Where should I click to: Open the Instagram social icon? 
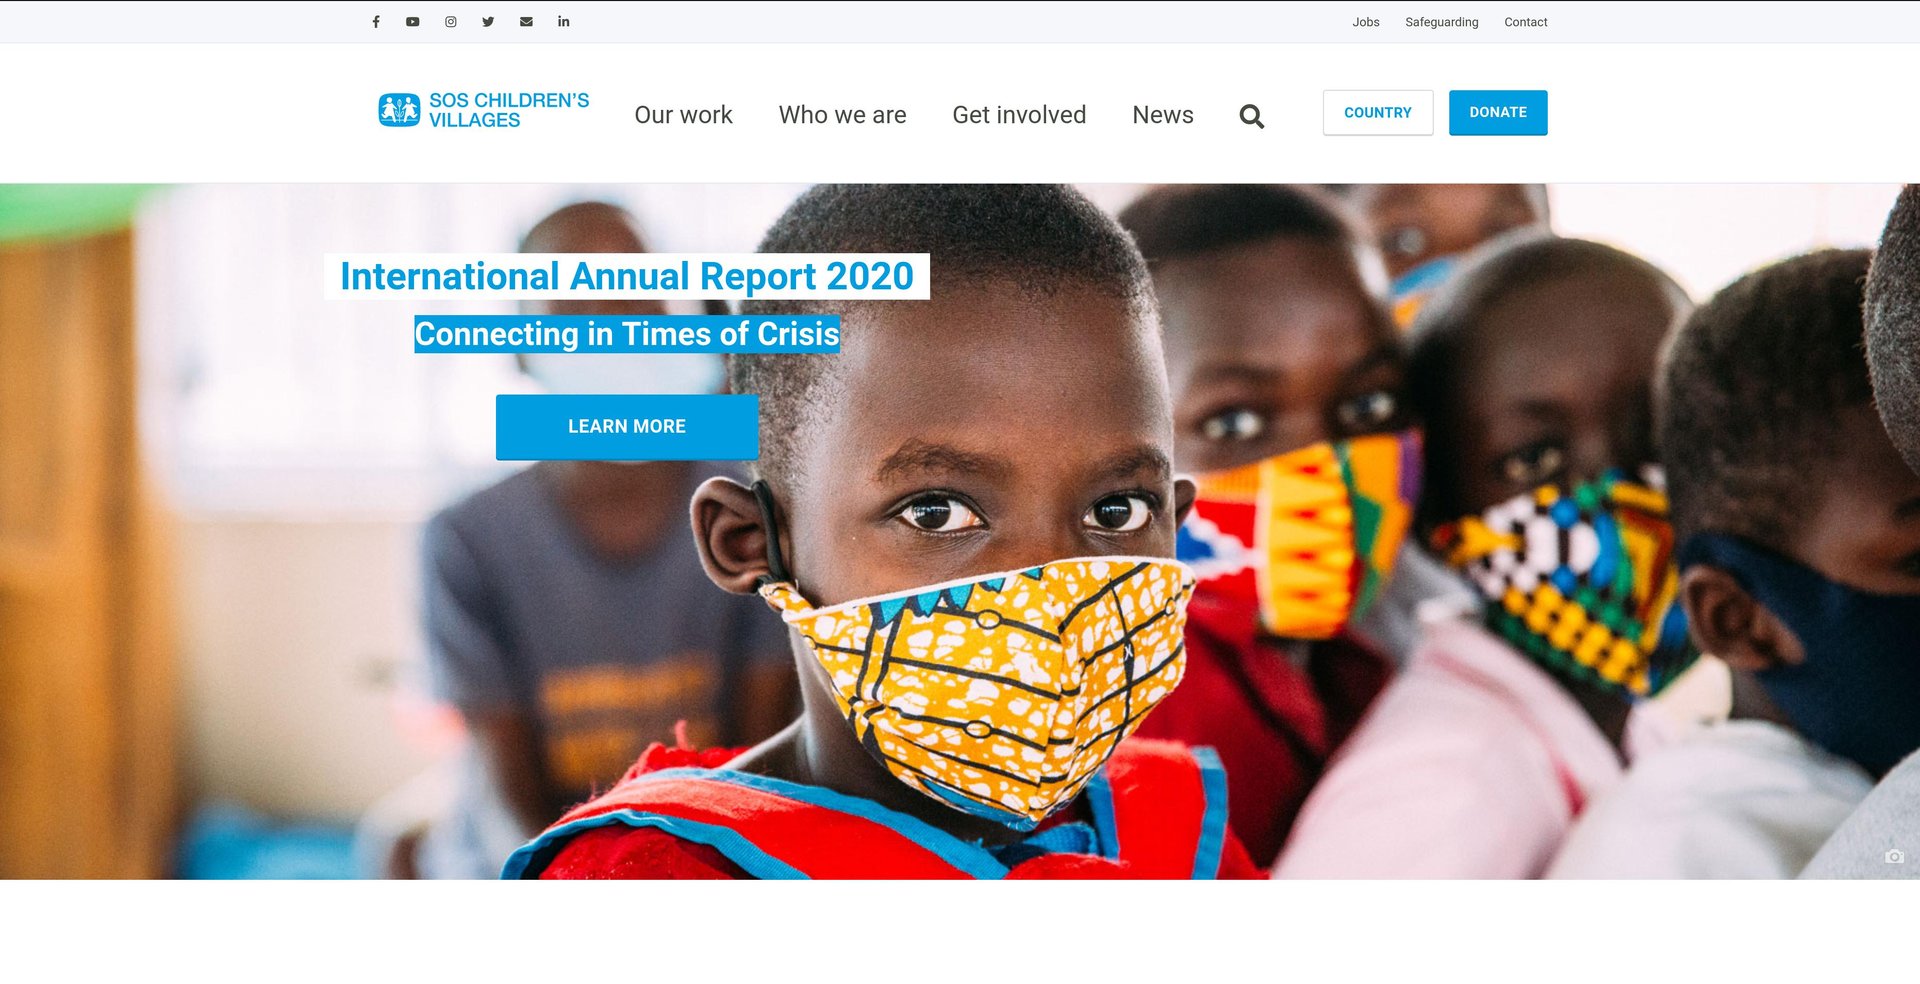pos(451,21)
